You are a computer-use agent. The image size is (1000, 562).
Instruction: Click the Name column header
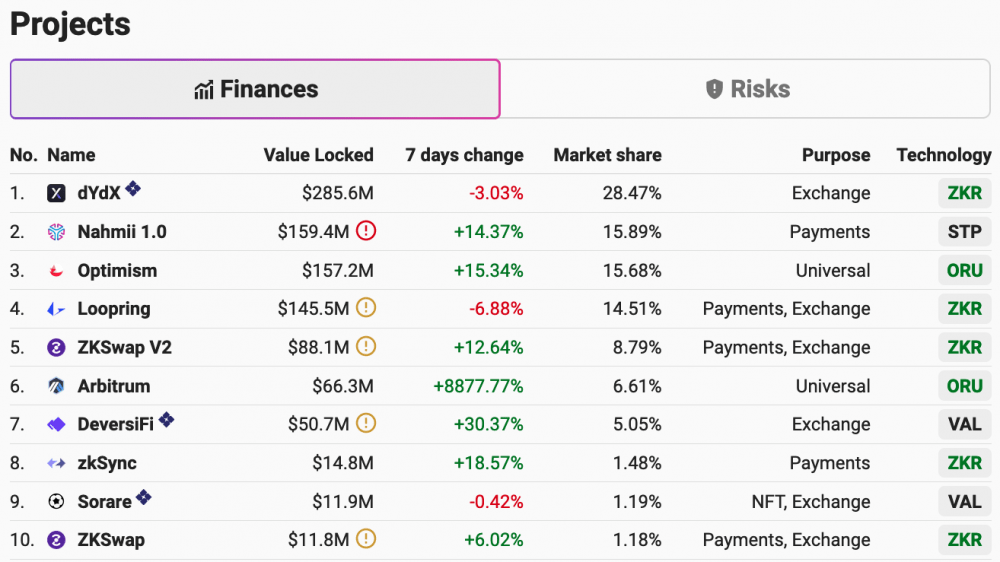[x=71, y=155]
